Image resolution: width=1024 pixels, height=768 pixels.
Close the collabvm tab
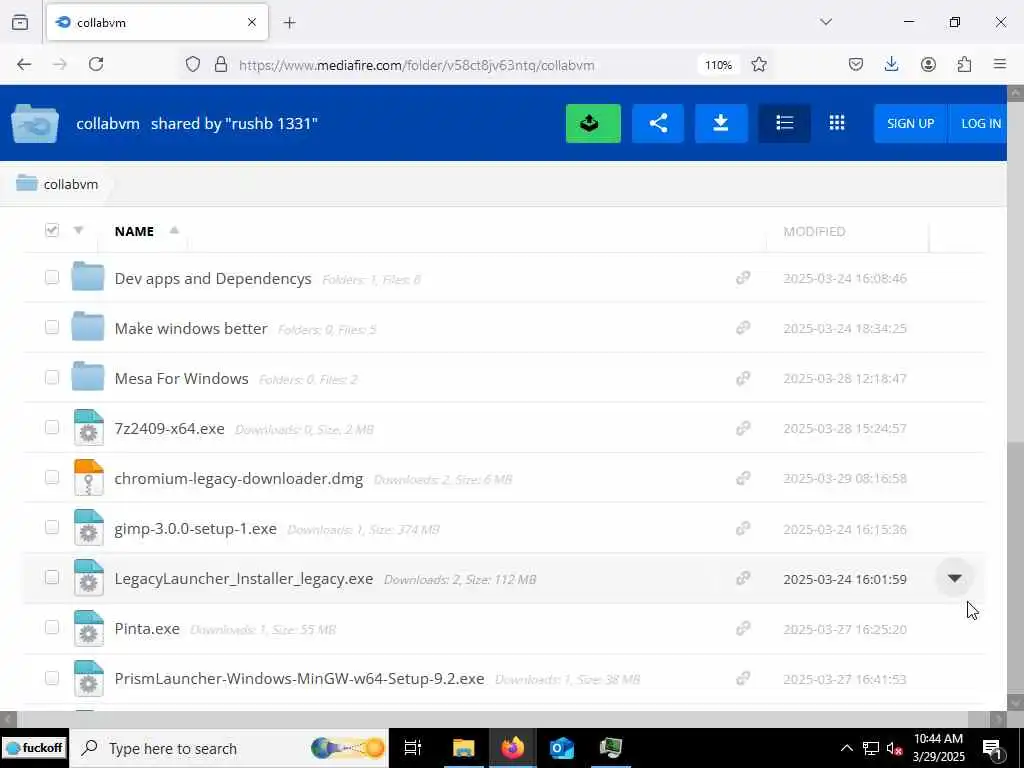click(x=252, y=22)
